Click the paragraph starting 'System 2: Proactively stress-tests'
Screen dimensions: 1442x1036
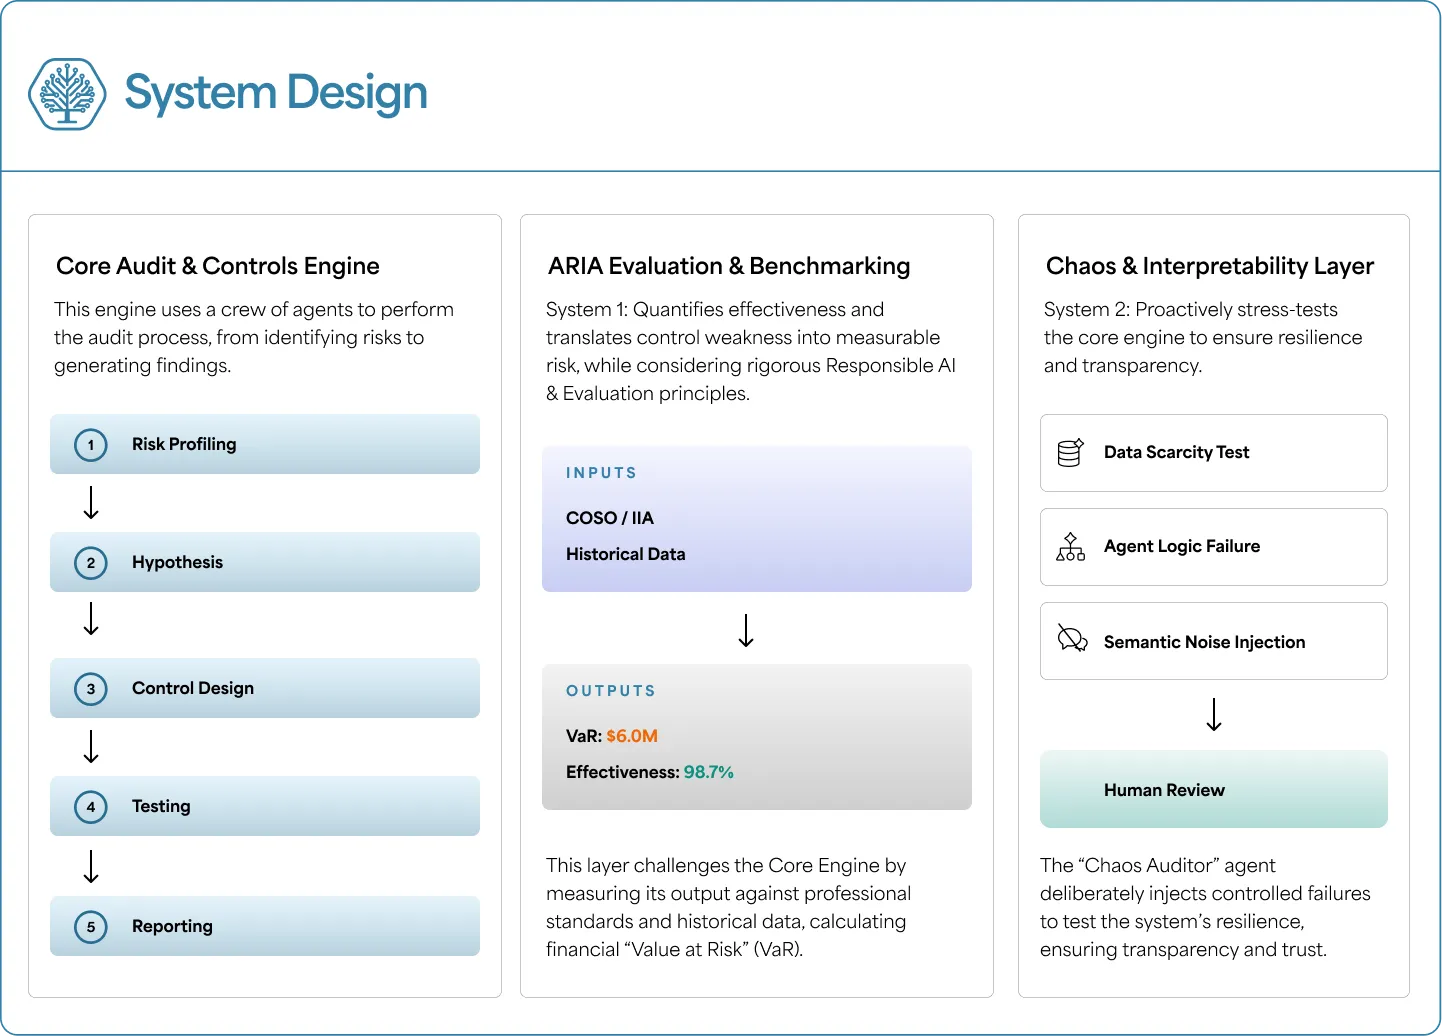tap(1203, 338)
